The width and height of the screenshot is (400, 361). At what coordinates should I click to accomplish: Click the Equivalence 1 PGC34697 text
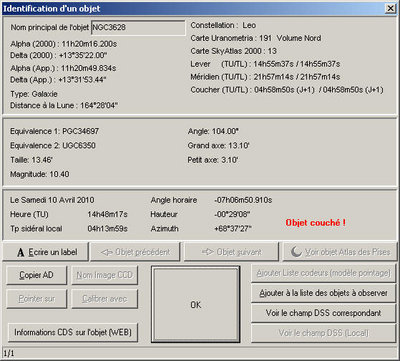[54, 131]
